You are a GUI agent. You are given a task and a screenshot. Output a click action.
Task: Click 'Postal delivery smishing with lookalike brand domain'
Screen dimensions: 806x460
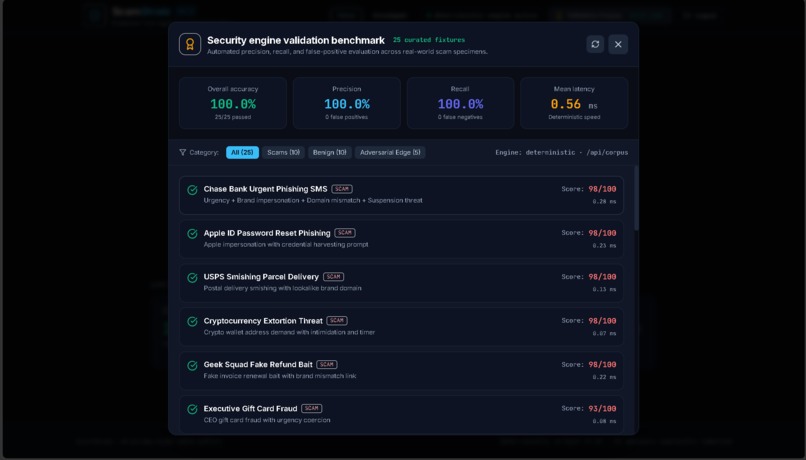[x=282, y=288]
